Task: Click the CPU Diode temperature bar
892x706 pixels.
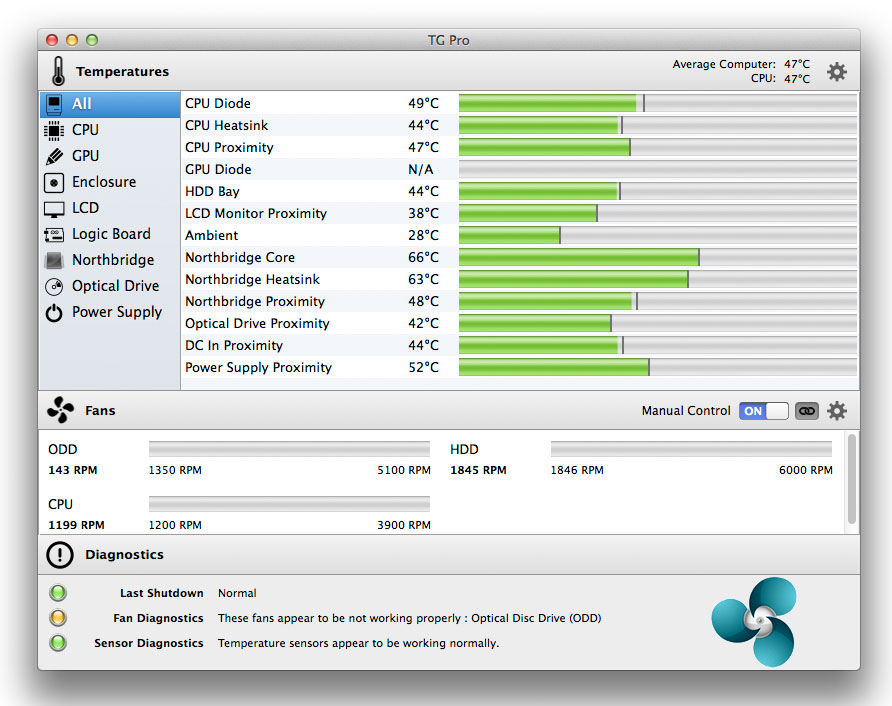Action: (658, 103)
